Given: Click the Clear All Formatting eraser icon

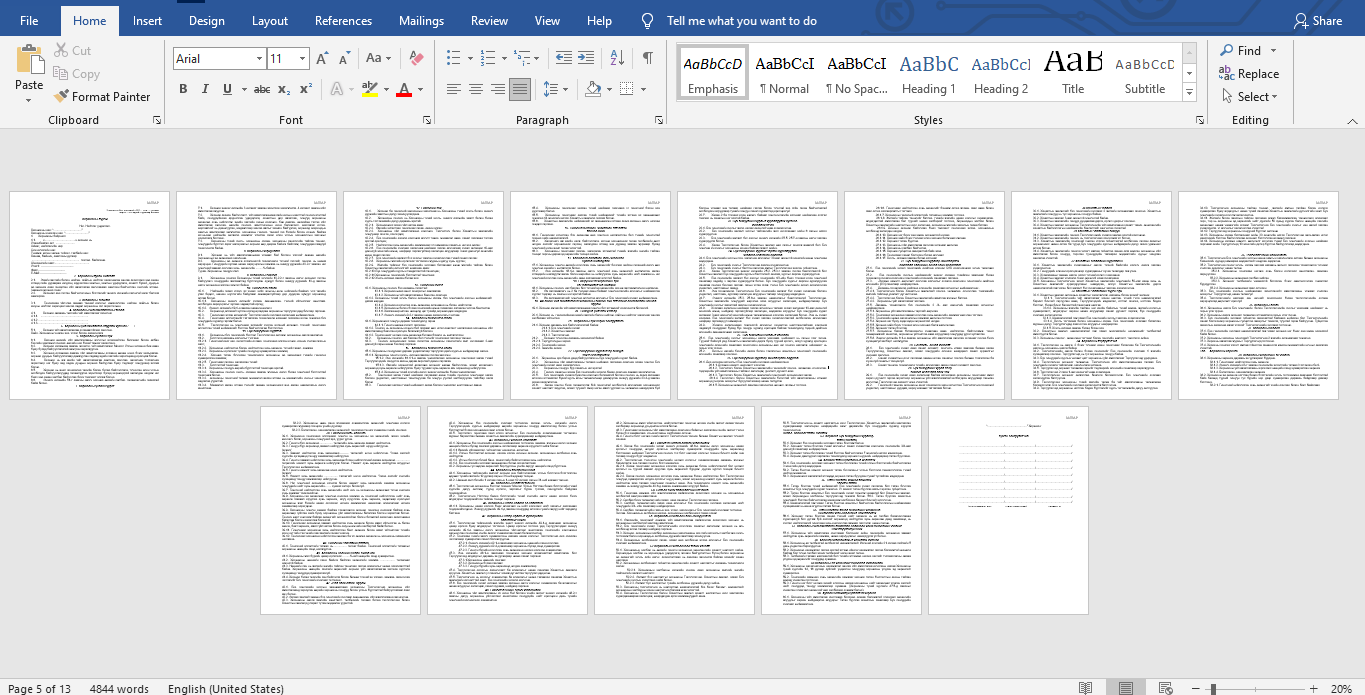Looking at the screenshot, I should 417,59.
